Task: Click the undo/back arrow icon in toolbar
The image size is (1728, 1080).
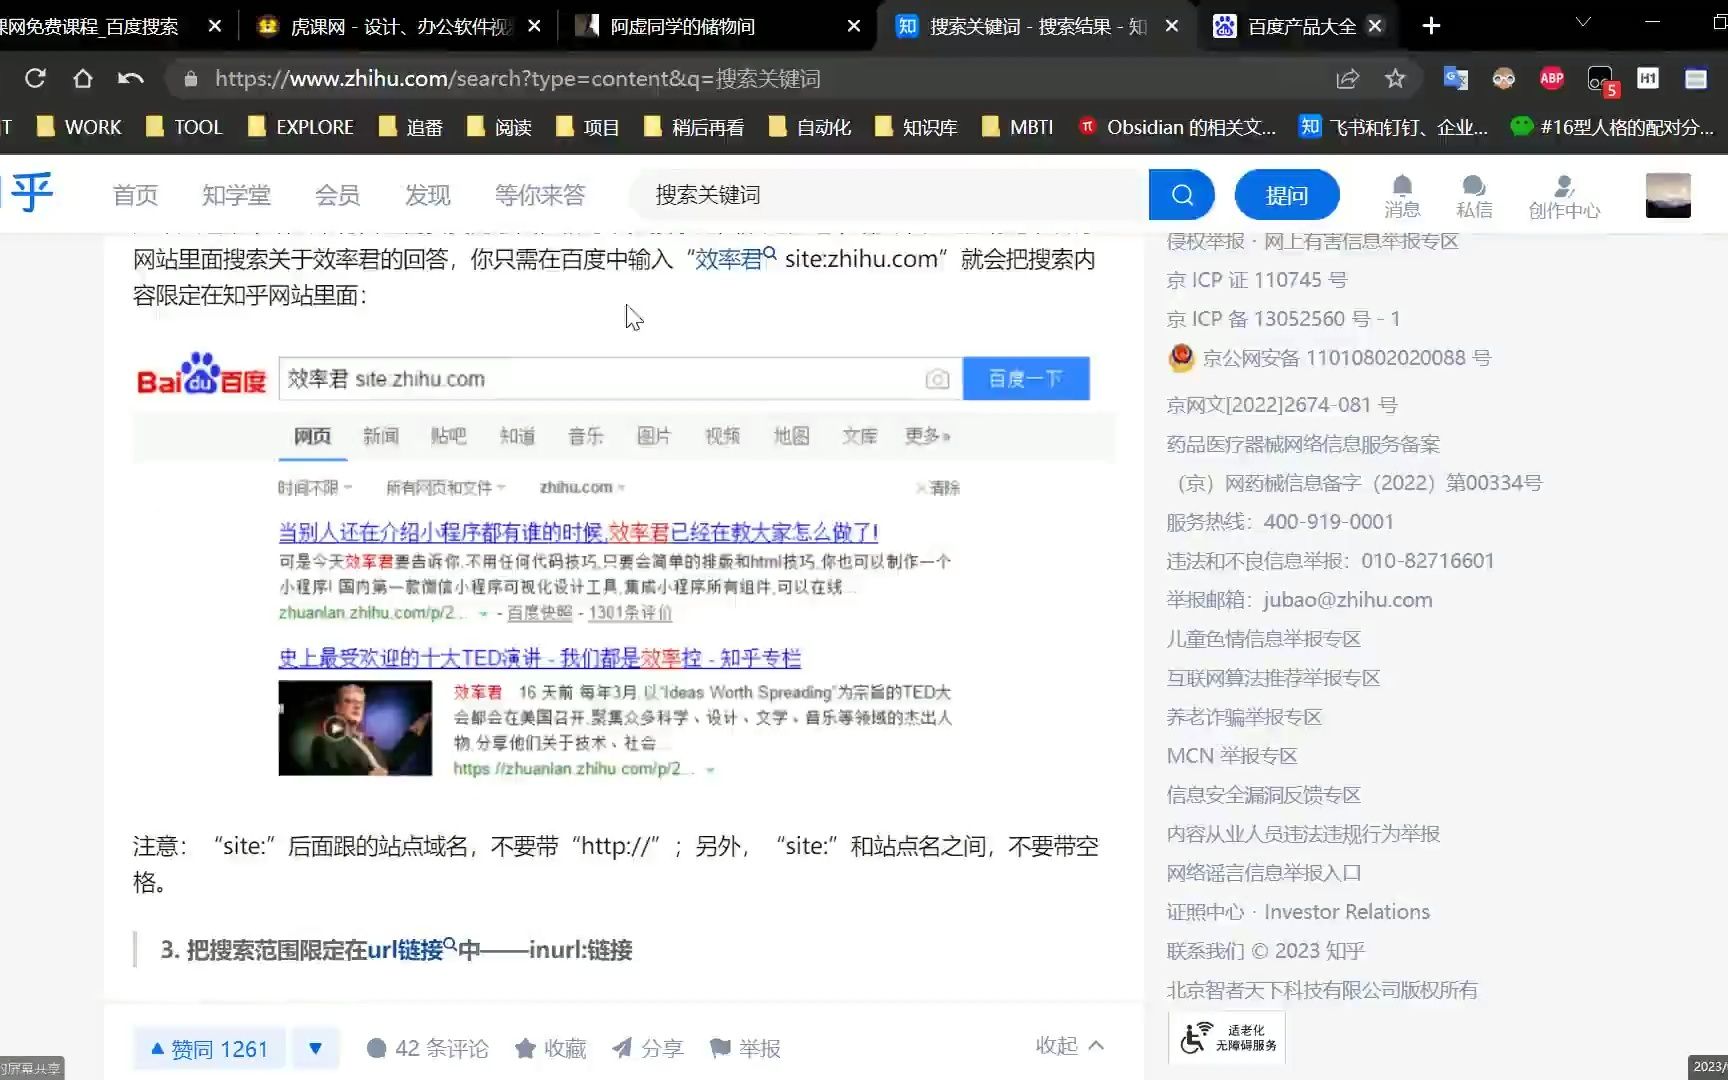Action: 131,78
